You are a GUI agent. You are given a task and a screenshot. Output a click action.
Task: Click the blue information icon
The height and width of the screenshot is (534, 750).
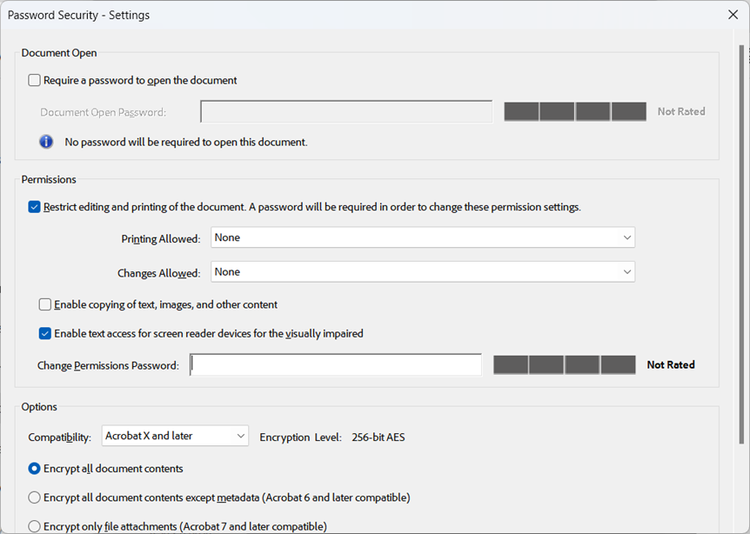coord(46,142)
